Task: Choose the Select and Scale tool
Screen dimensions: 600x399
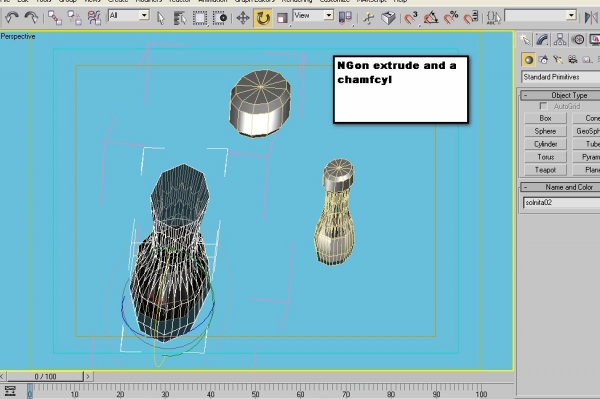Action: tap(282, 18)
